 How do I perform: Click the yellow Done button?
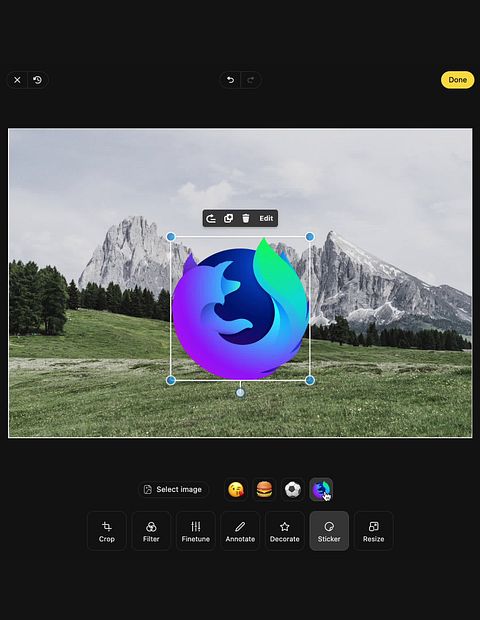pos(457,80)
